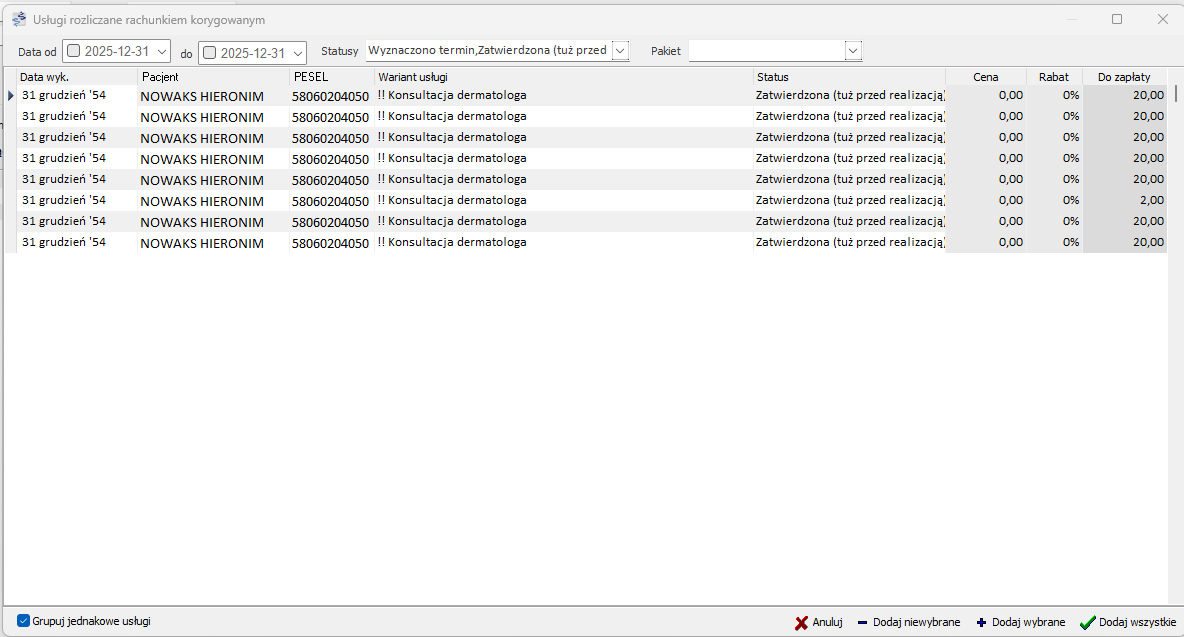
Task: Click the current row pointer arrow
Action: 11,96
